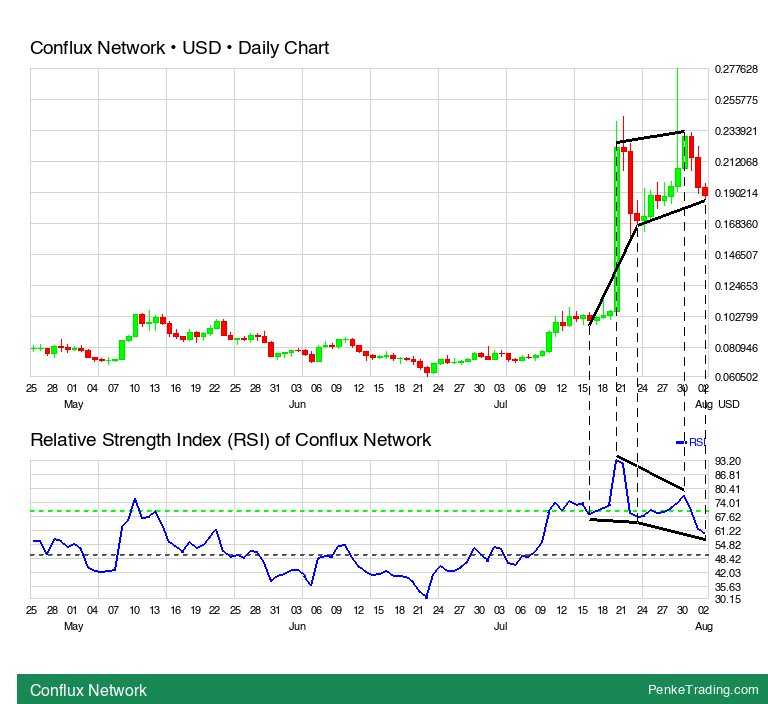Click the May month label under the price chart
The image size is (768, 704).
point(73,405)
